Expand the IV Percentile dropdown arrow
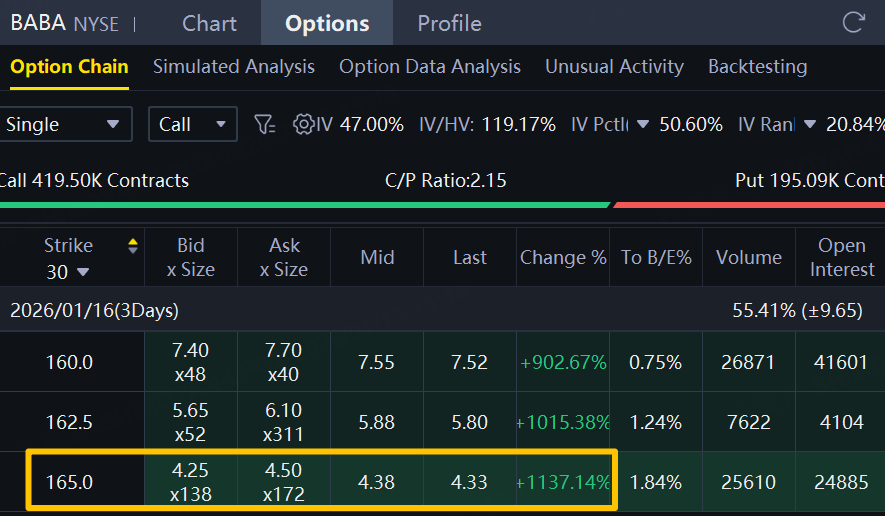 pos(643,124)
